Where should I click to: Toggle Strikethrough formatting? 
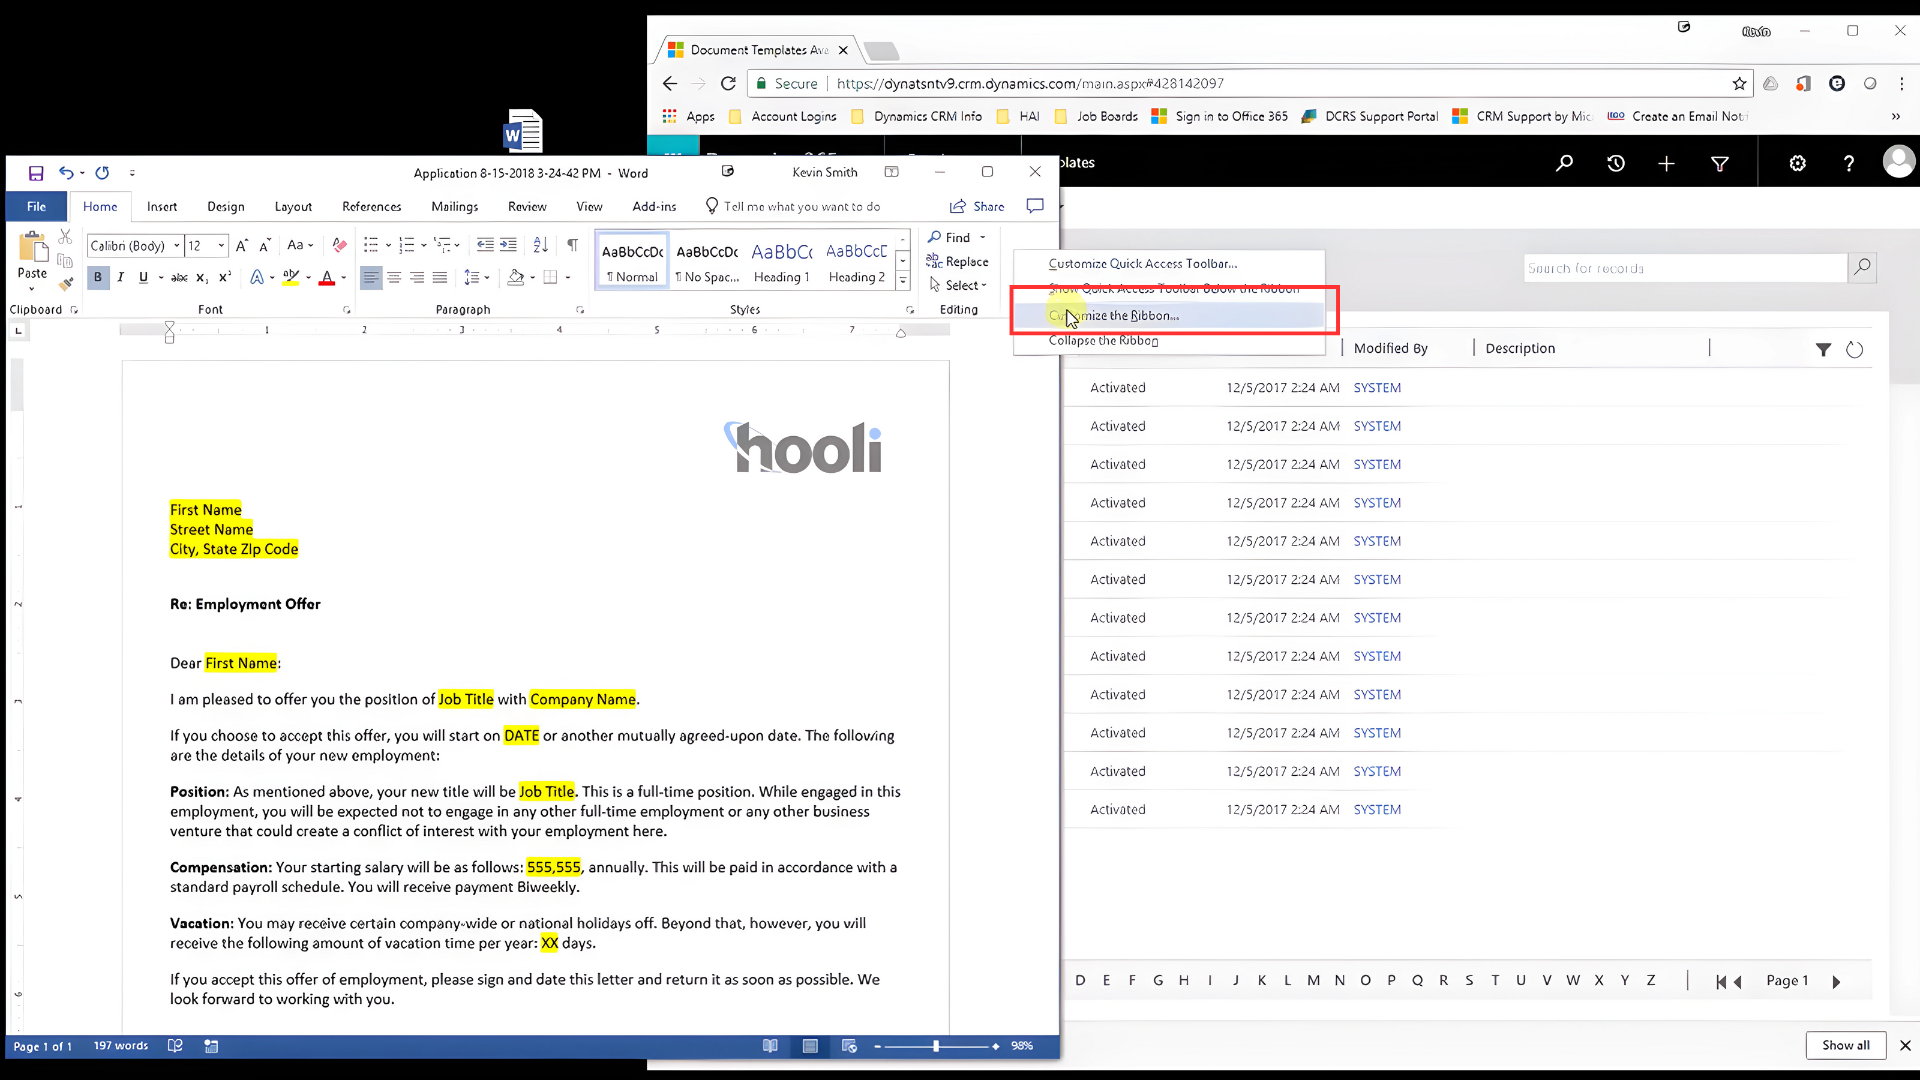[179, 278]
